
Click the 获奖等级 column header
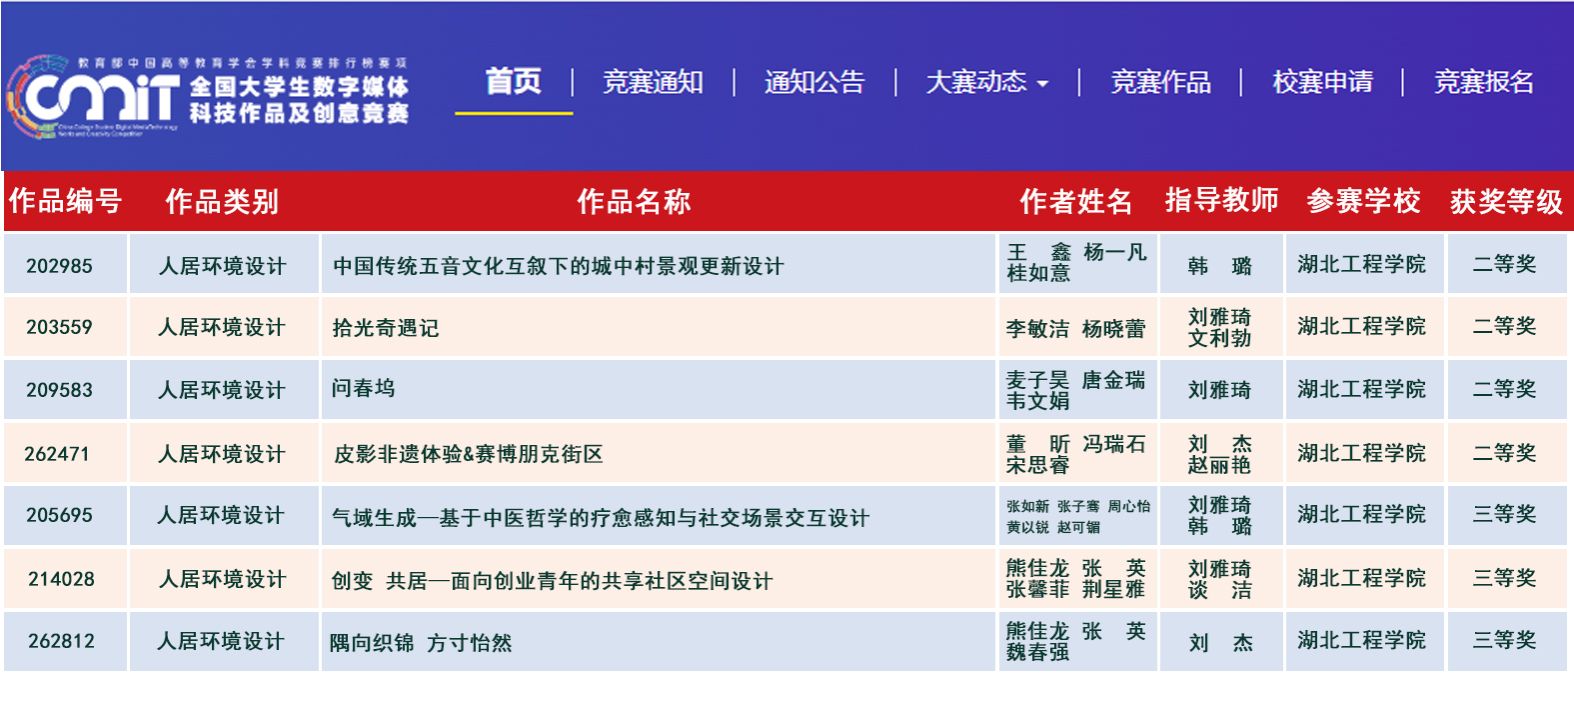coord(1506,202)
